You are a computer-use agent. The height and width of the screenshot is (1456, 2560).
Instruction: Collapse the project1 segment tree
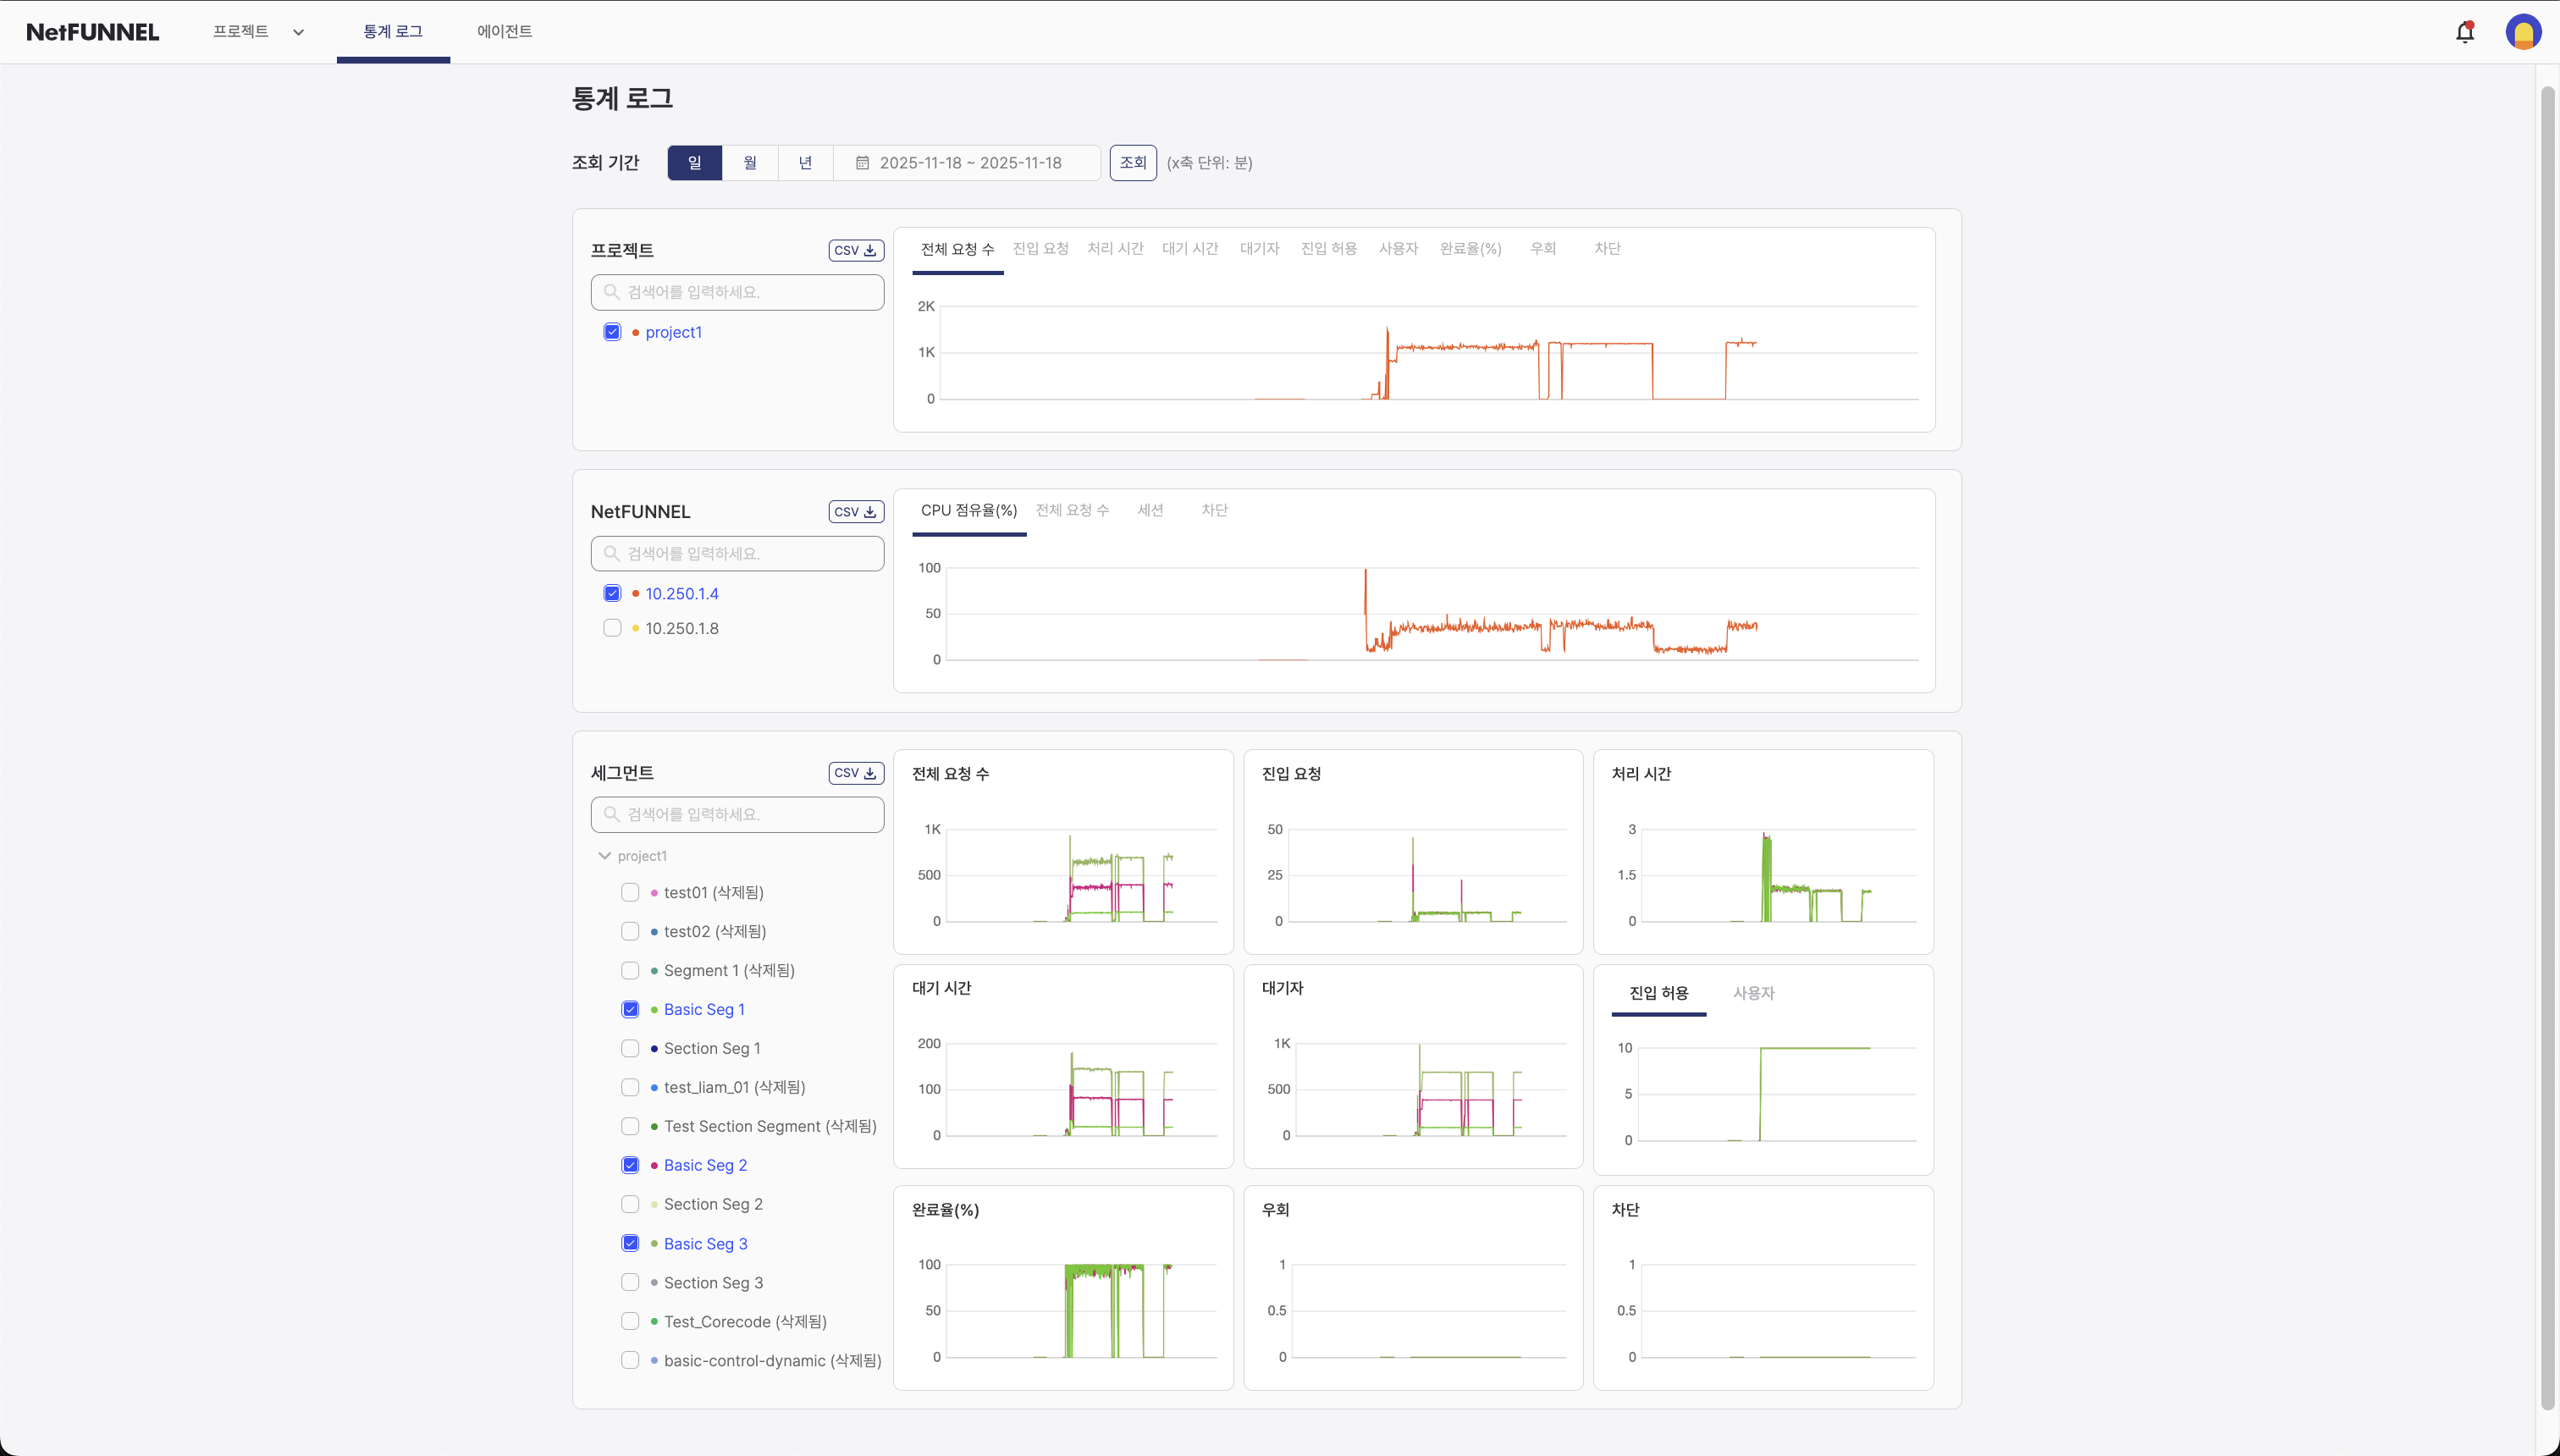tap(604, 855)
